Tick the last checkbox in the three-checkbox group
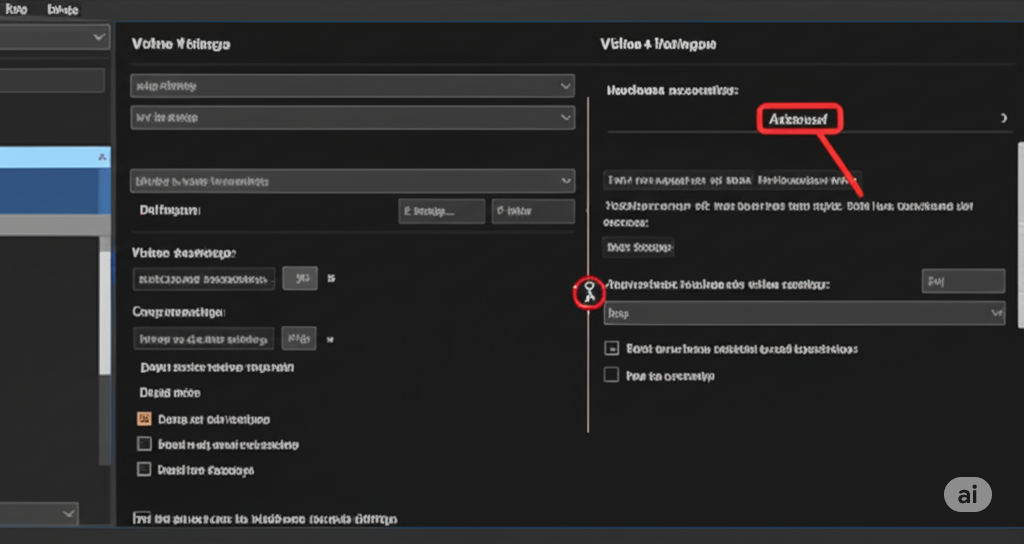This screenshot has width=1024, height=544. (x=144, y=469)
